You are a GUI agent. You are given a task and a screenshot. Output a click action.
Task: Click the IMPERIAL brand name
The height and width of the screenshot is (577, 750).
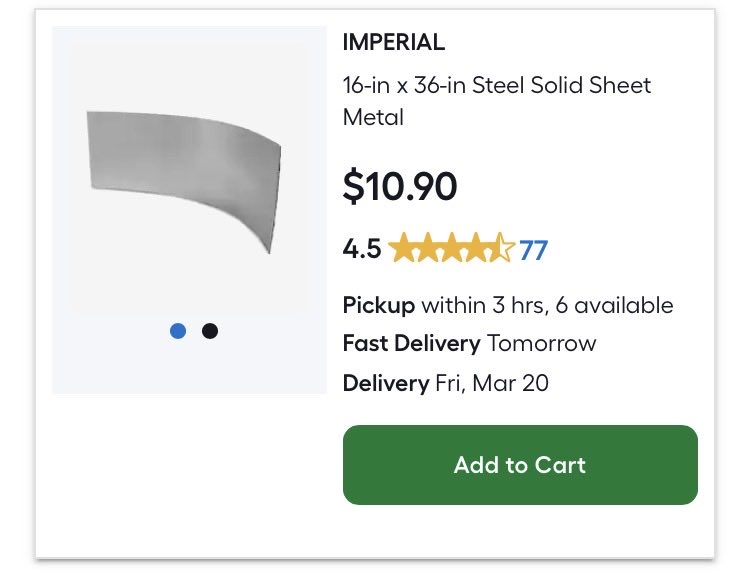tap(394, 42)
